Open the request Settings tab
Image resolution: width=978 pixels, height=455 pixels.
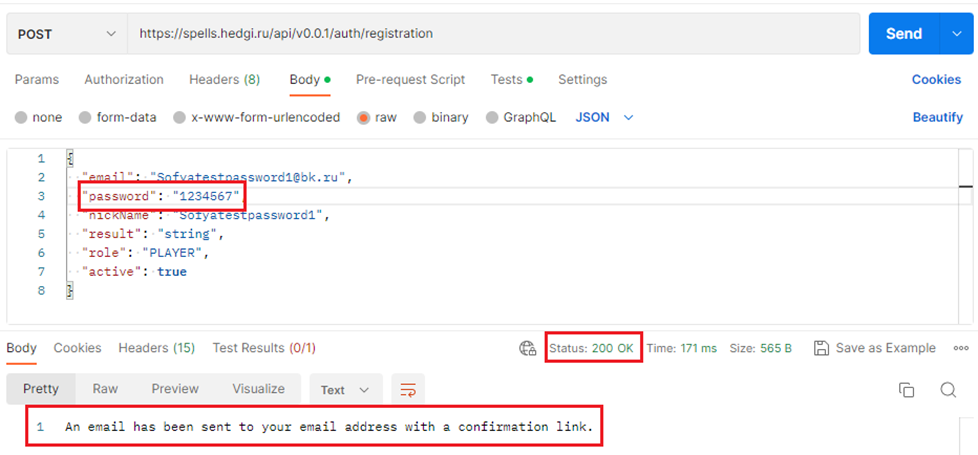(x=583, y=80)
